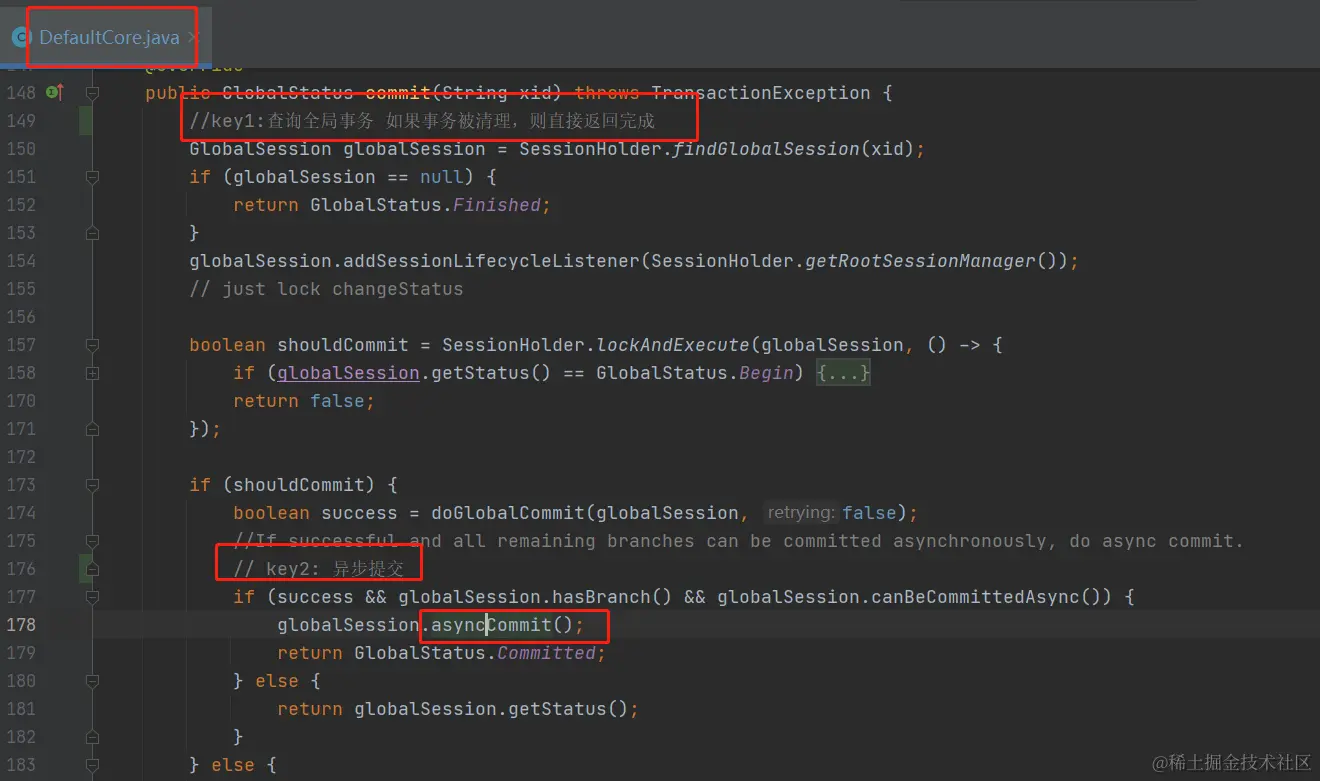Image resolution: width=1320 pixels, height=781 pixels.
Task: Click the findGlobalSession method call
Action: tap(765, 149)
